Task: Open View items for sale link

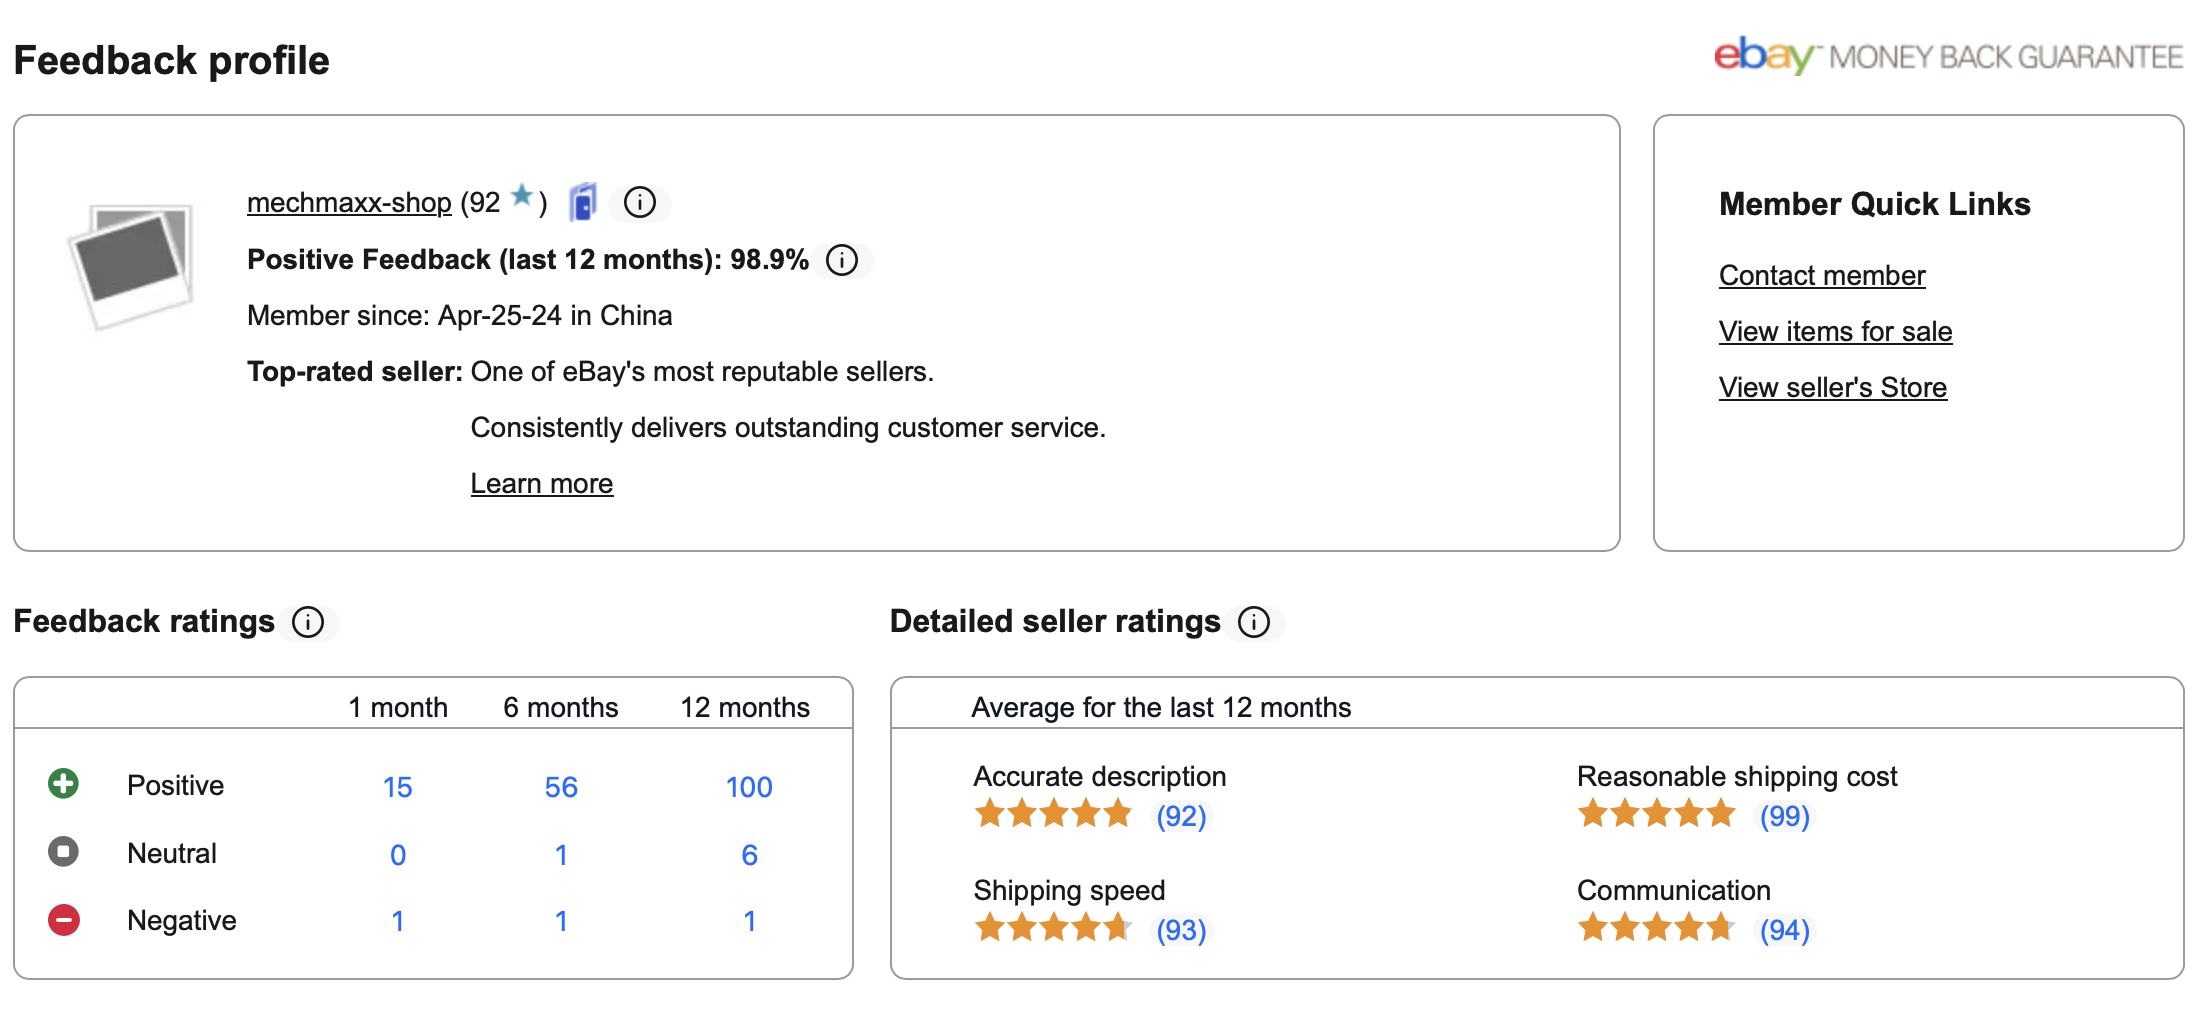Action: 1835,332
